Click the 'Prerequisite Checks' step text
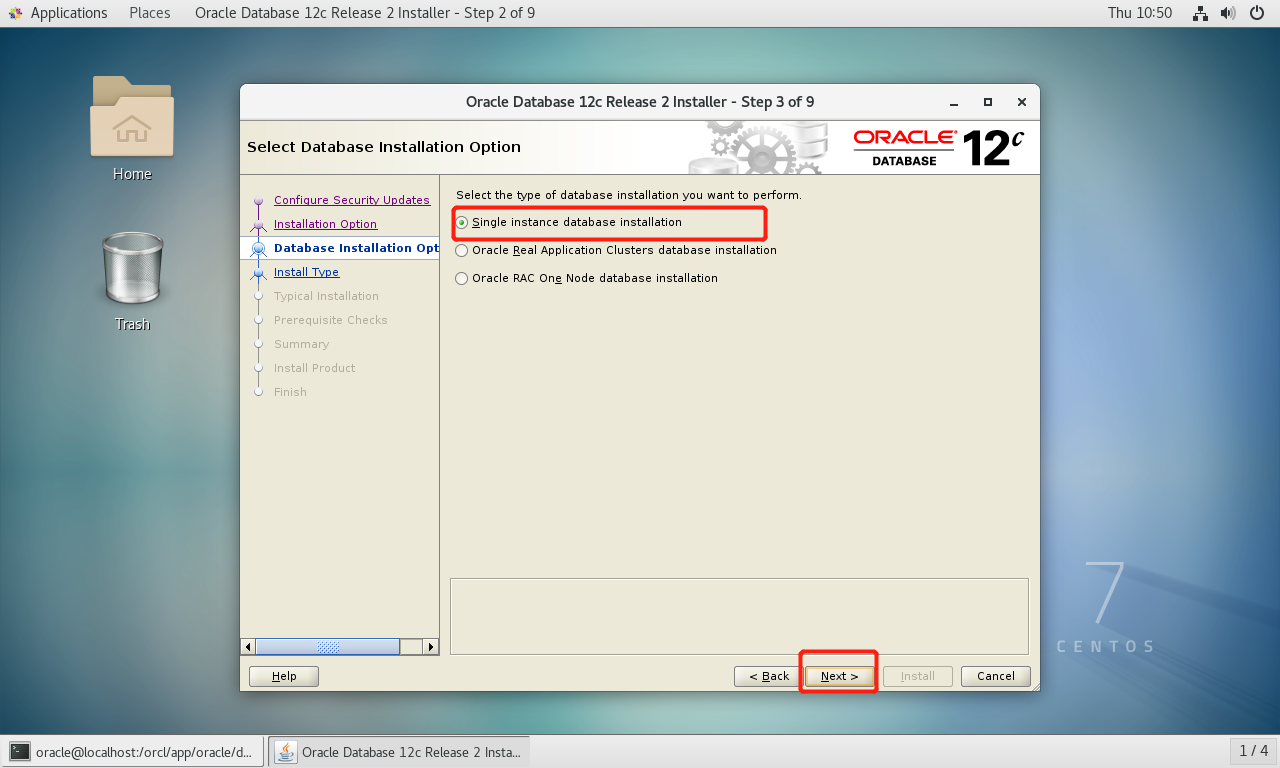This screenshot has height=768, width=1280. (x=331, y=320)
